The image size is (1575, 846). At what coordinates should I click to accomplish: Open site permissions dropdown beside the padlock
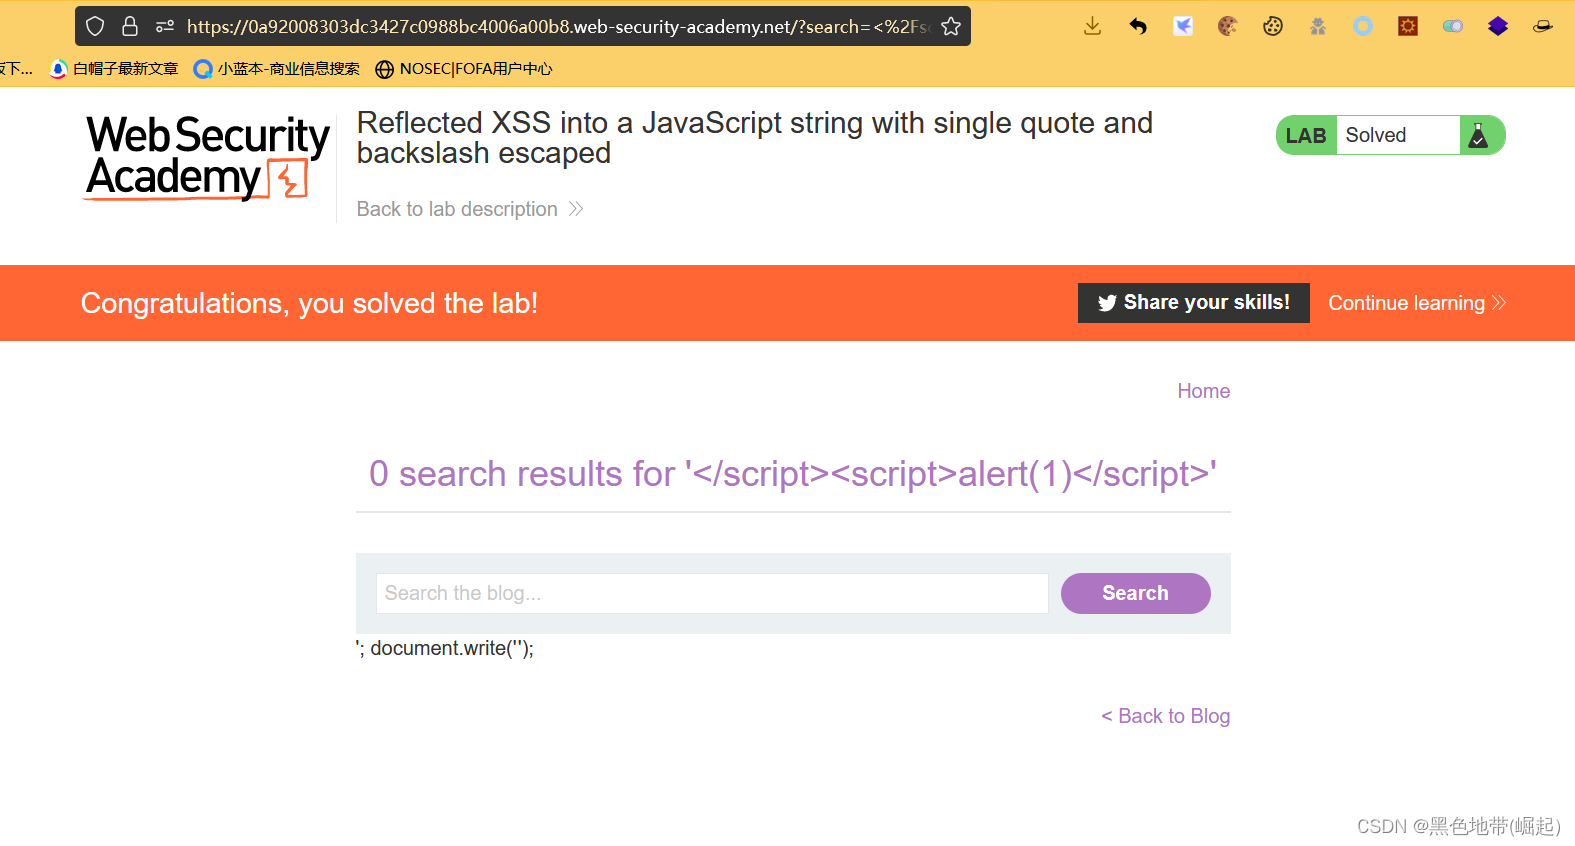(164, 26)
